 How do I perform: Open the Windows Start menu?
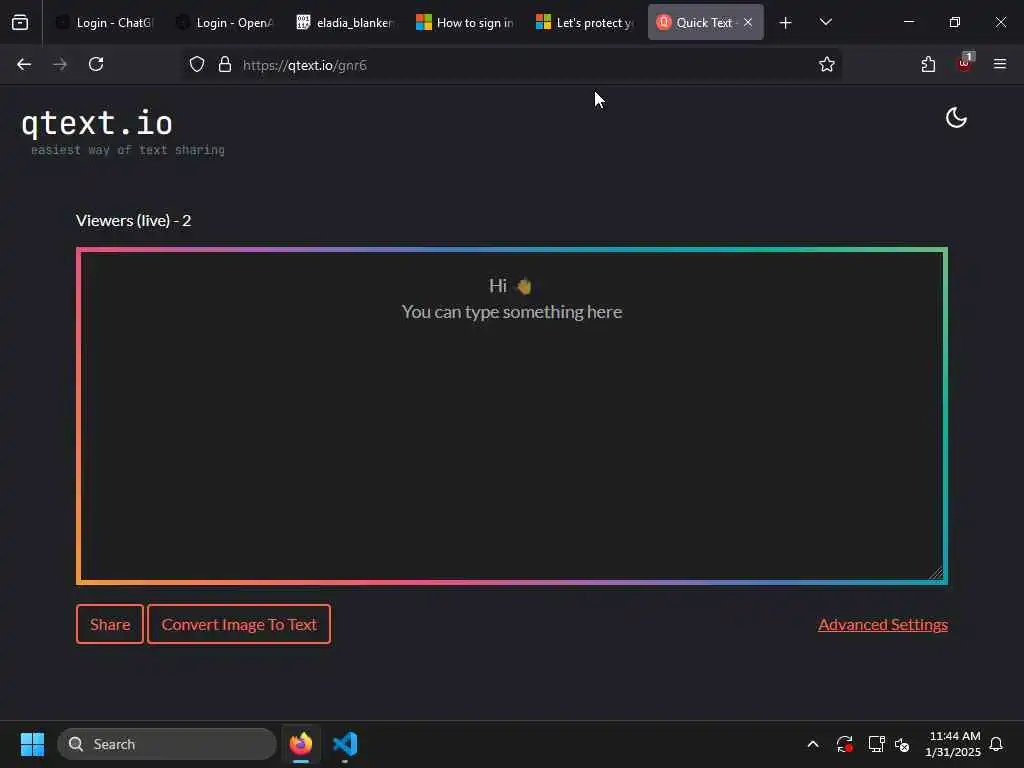[x=32, y=744]
